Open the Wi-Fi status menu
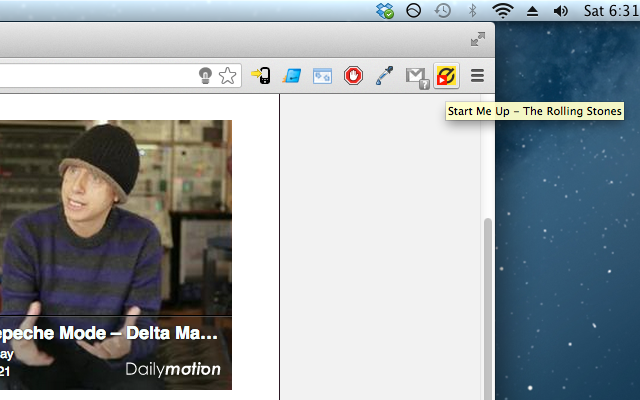This screenshot has width=640, height=400. [x=502, y=11]
